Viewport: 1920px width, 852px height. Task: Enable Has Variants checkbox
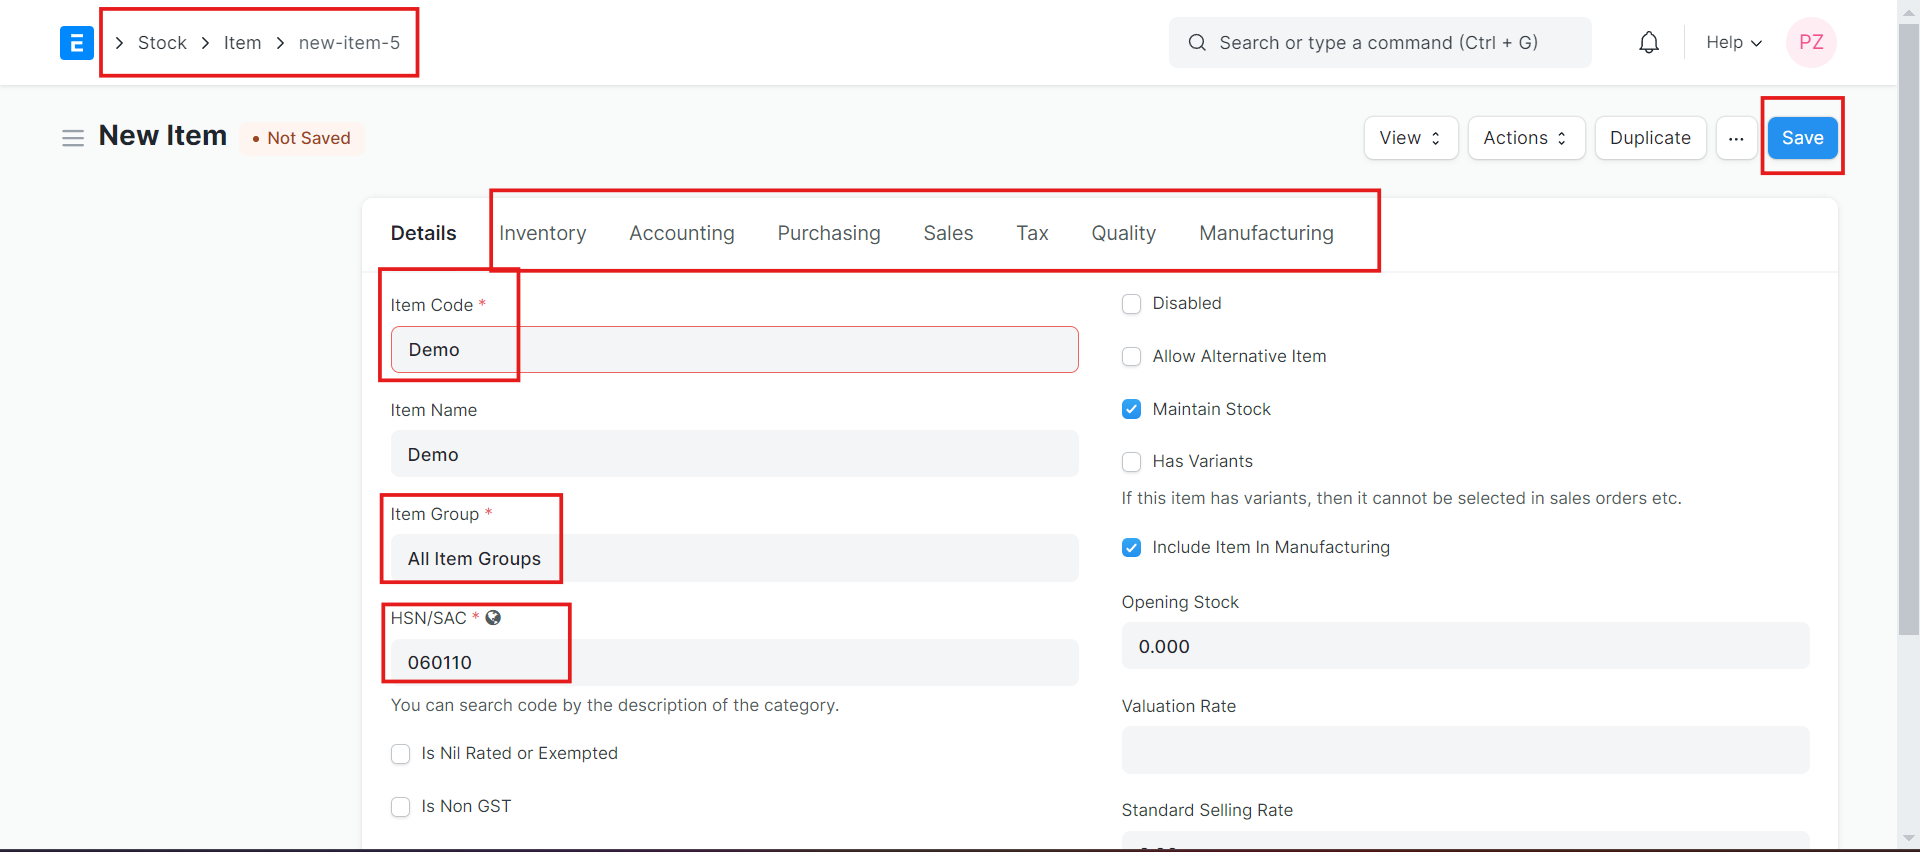(x=1132, y=462)
